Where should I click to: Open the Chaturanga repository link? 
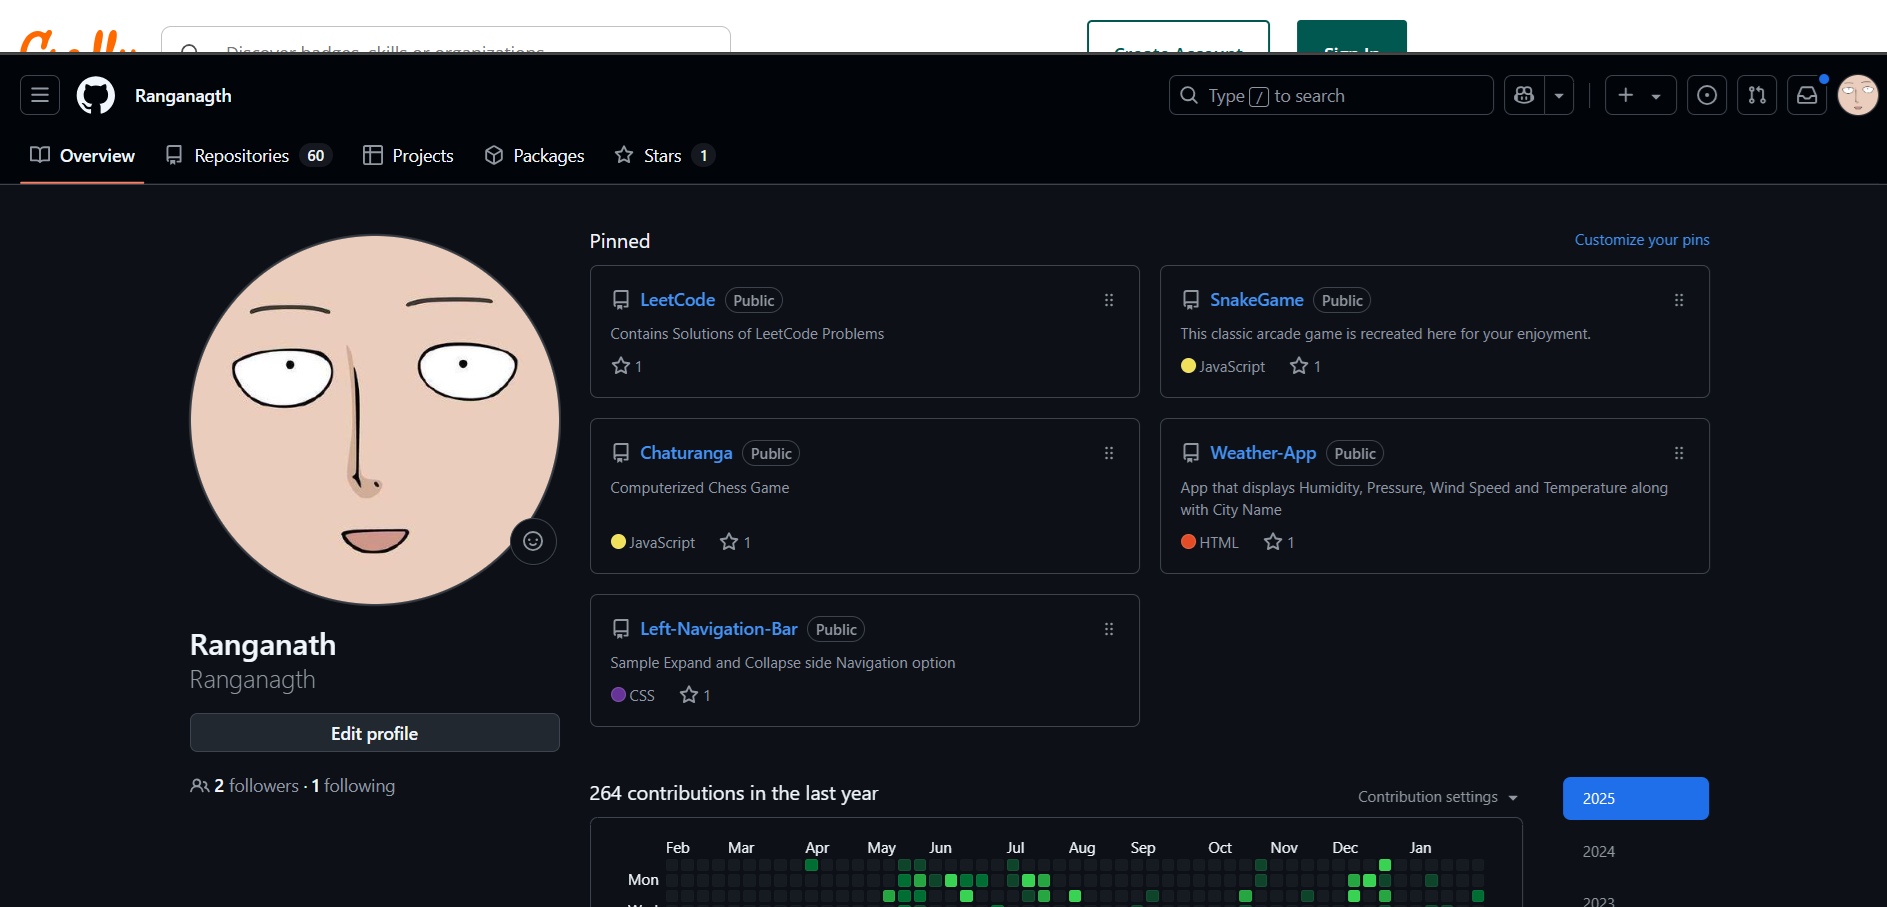(x=686, y=453)
